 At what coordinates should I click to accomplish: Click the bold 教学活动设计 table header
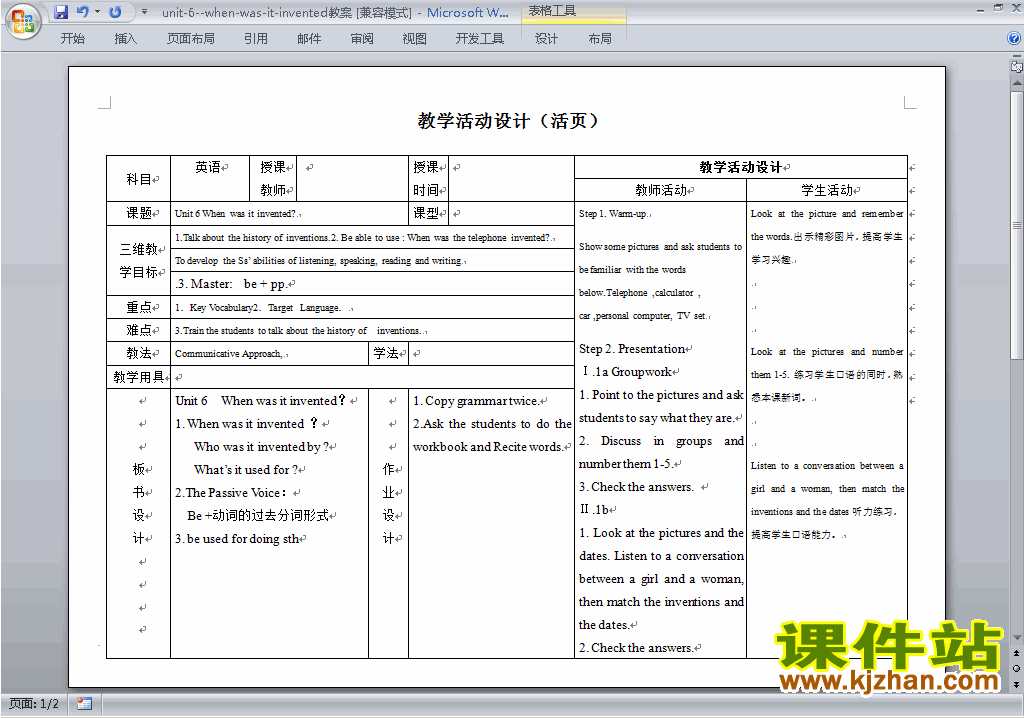741,167
